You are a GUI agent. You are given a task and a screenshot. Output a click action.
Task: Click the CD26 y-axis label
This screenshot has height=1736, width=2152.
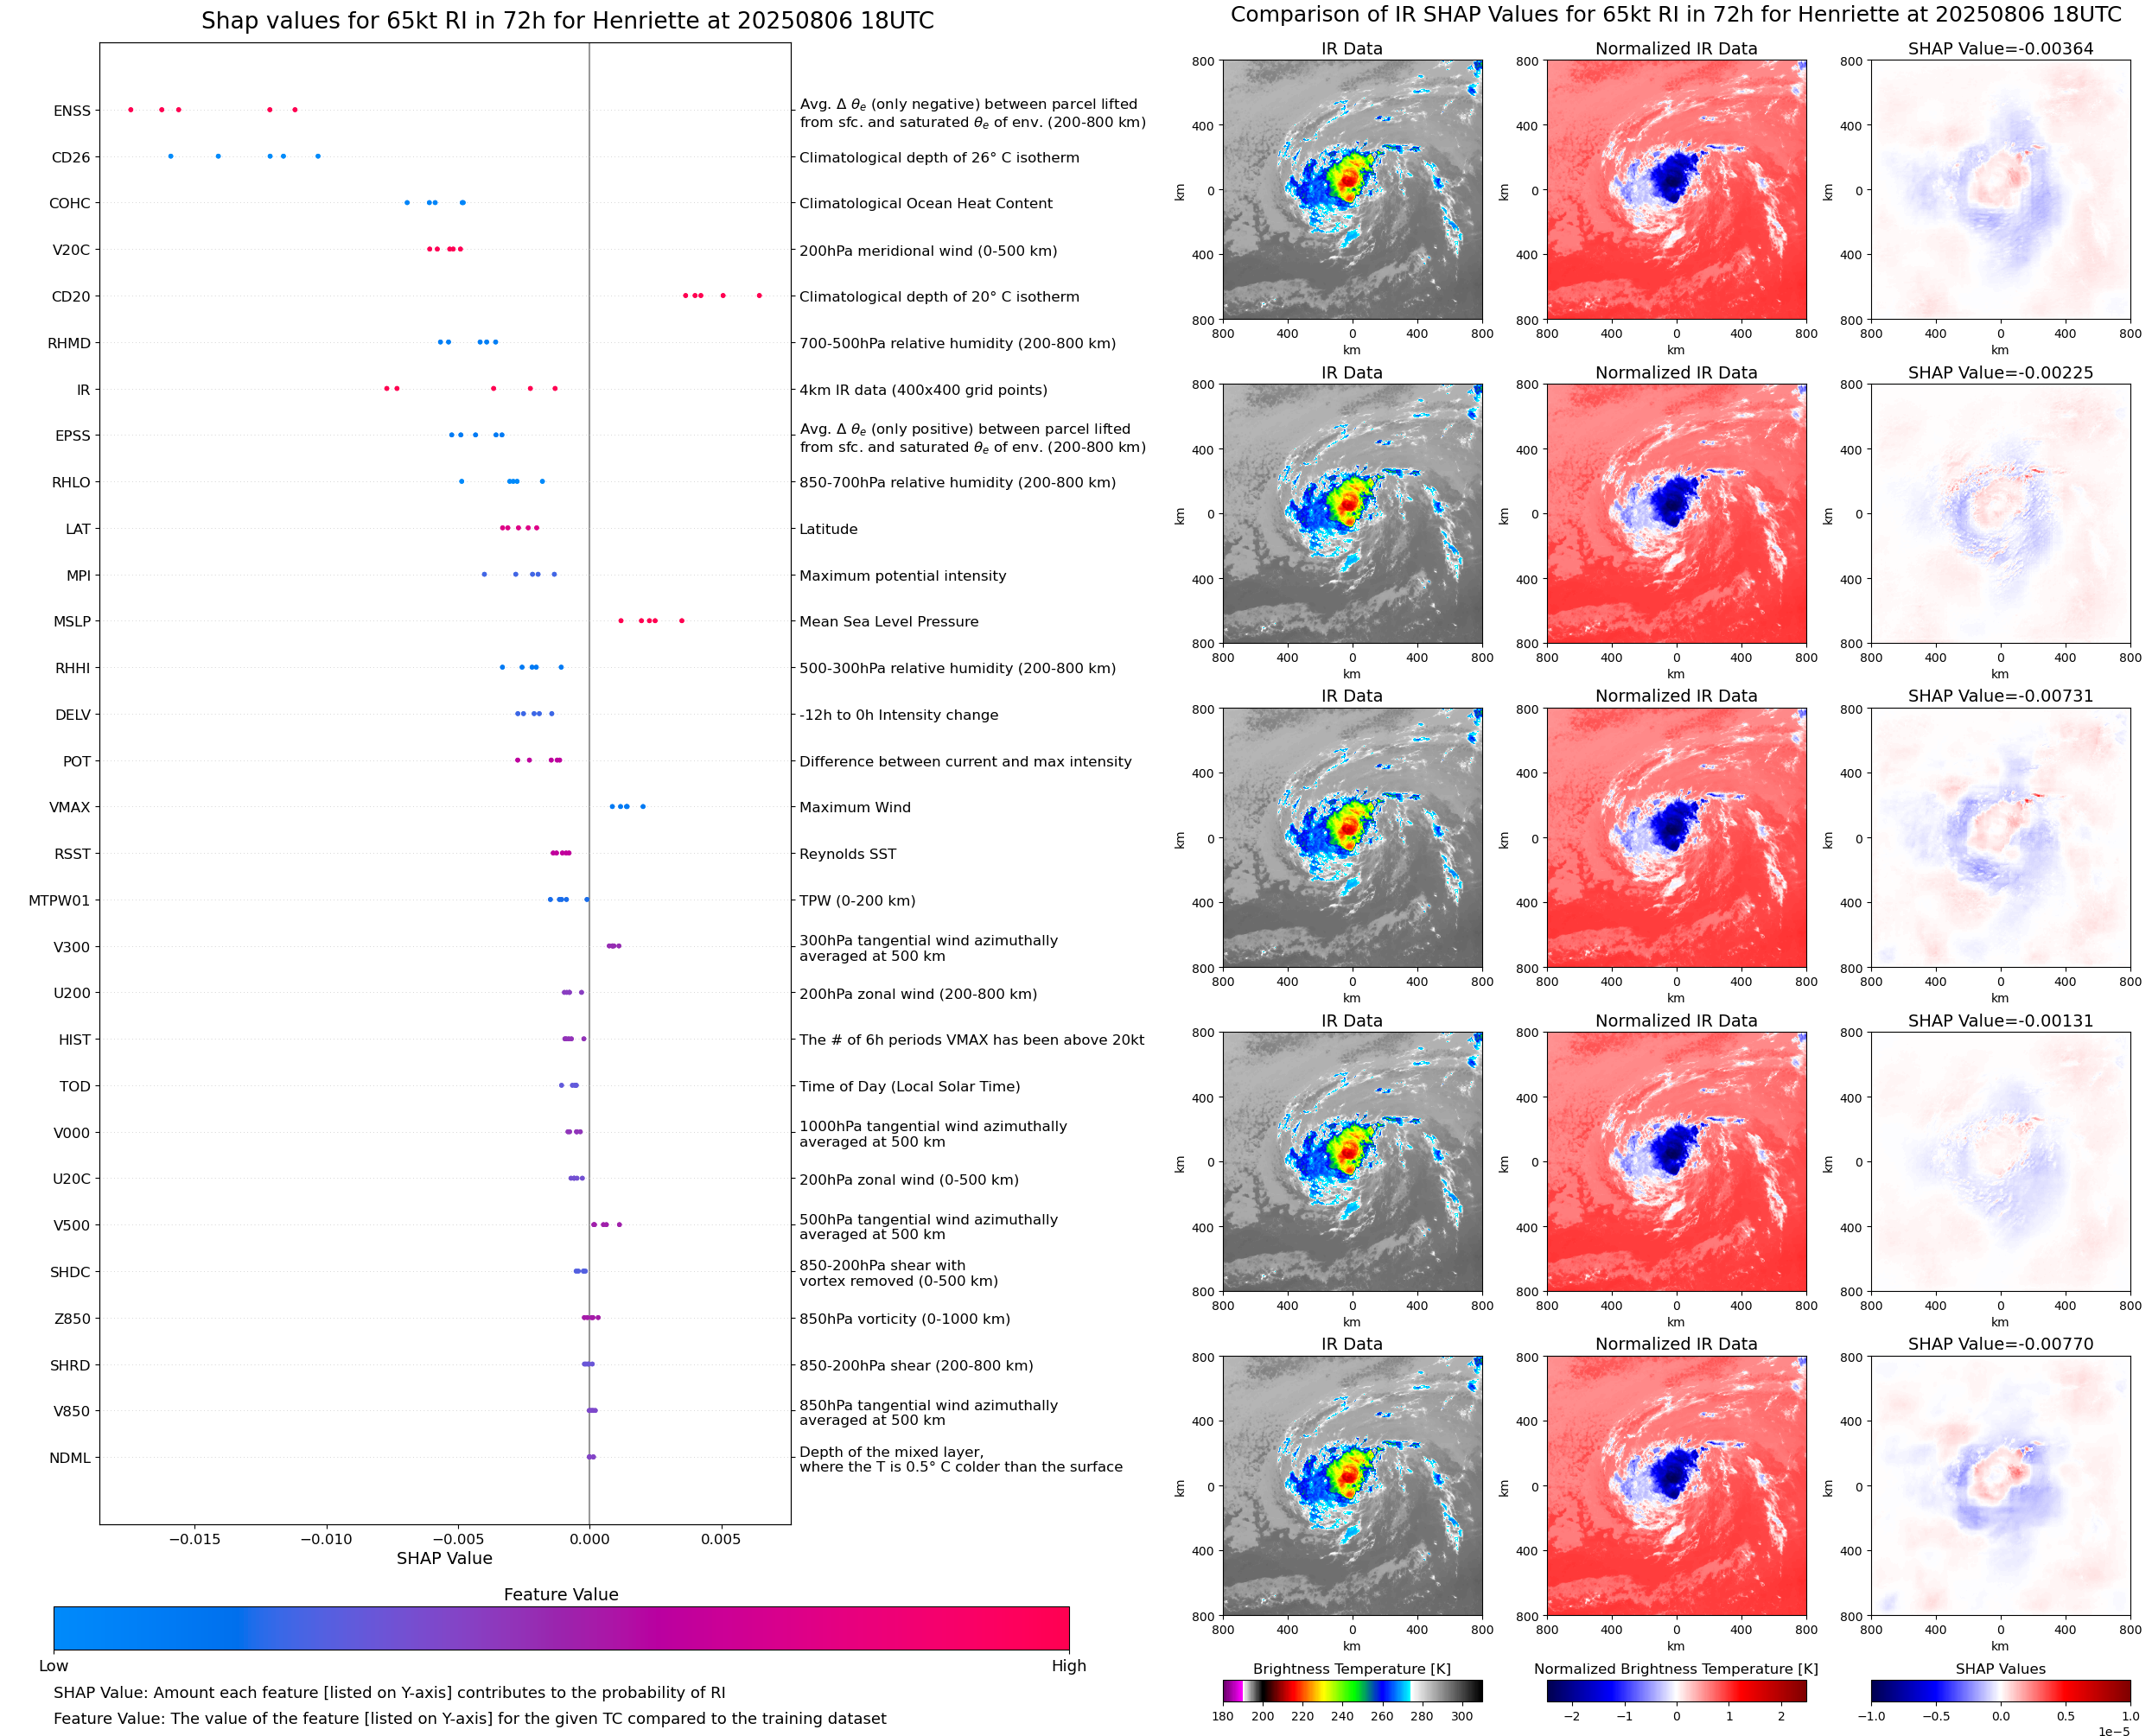(x=70, y=157)
